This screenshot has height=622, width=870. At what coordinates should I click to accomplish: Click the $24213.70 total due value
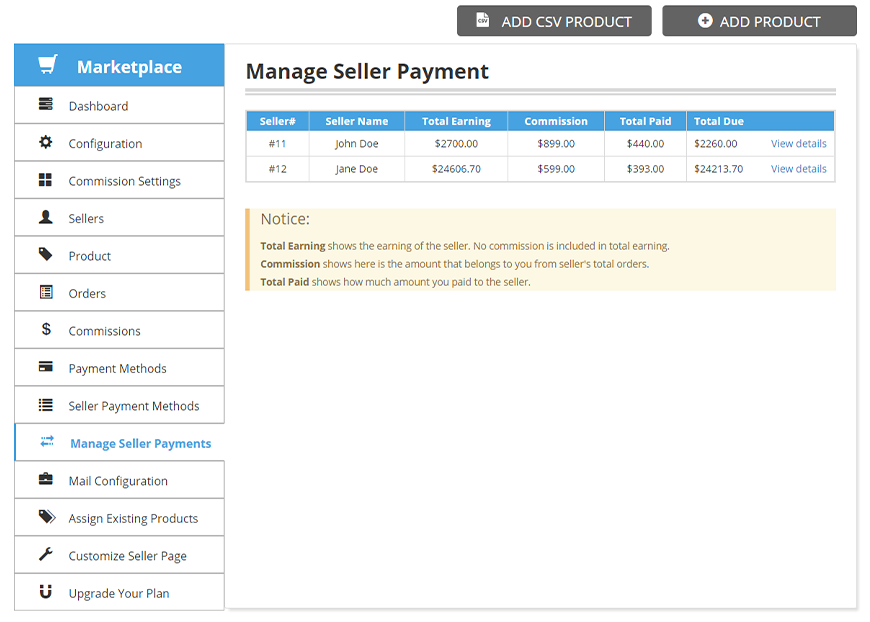coord(719,169)
